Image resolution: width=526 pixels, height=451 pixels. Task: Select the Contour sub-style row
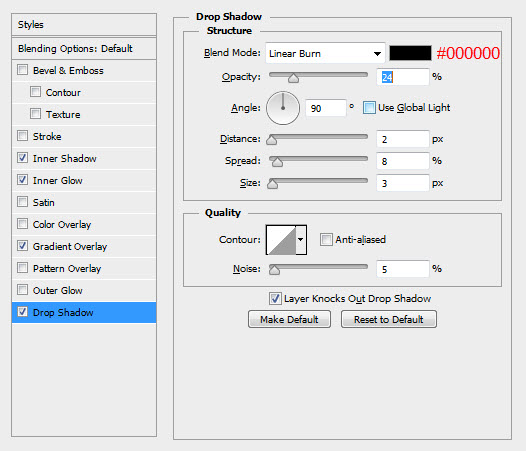coord(84,92)
